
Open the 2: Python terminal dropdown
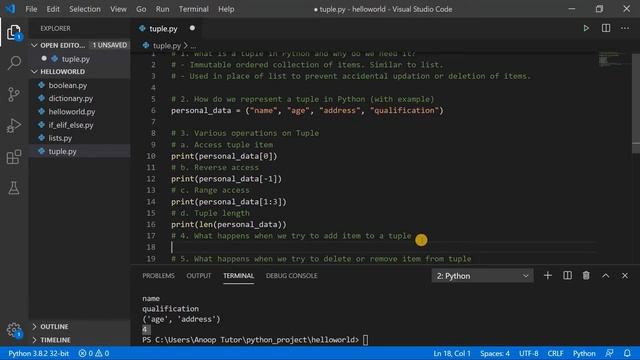pos(482,276)
